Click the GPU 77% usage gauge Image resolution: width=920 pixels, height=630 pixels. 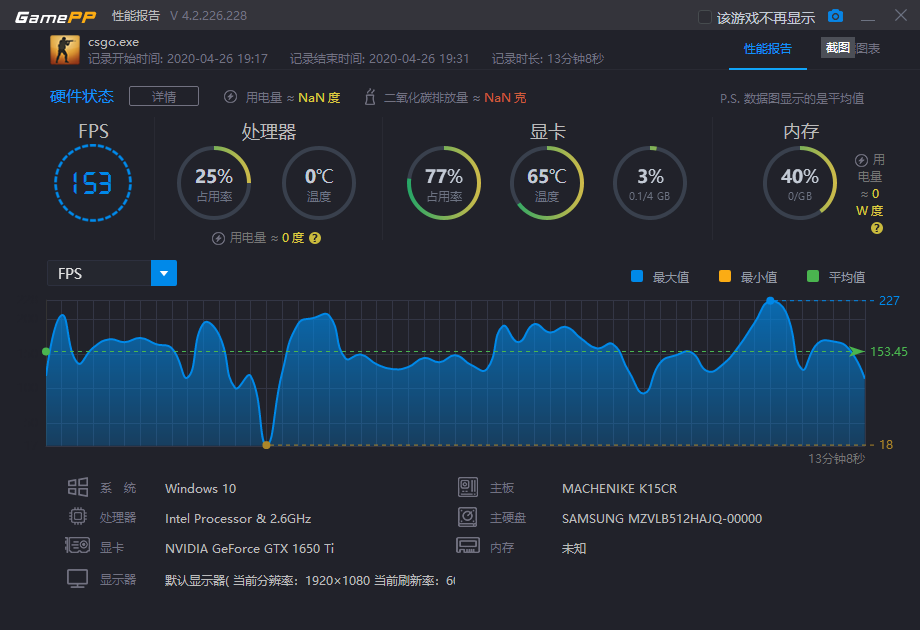pyautogui.click(x=444, y=183)
